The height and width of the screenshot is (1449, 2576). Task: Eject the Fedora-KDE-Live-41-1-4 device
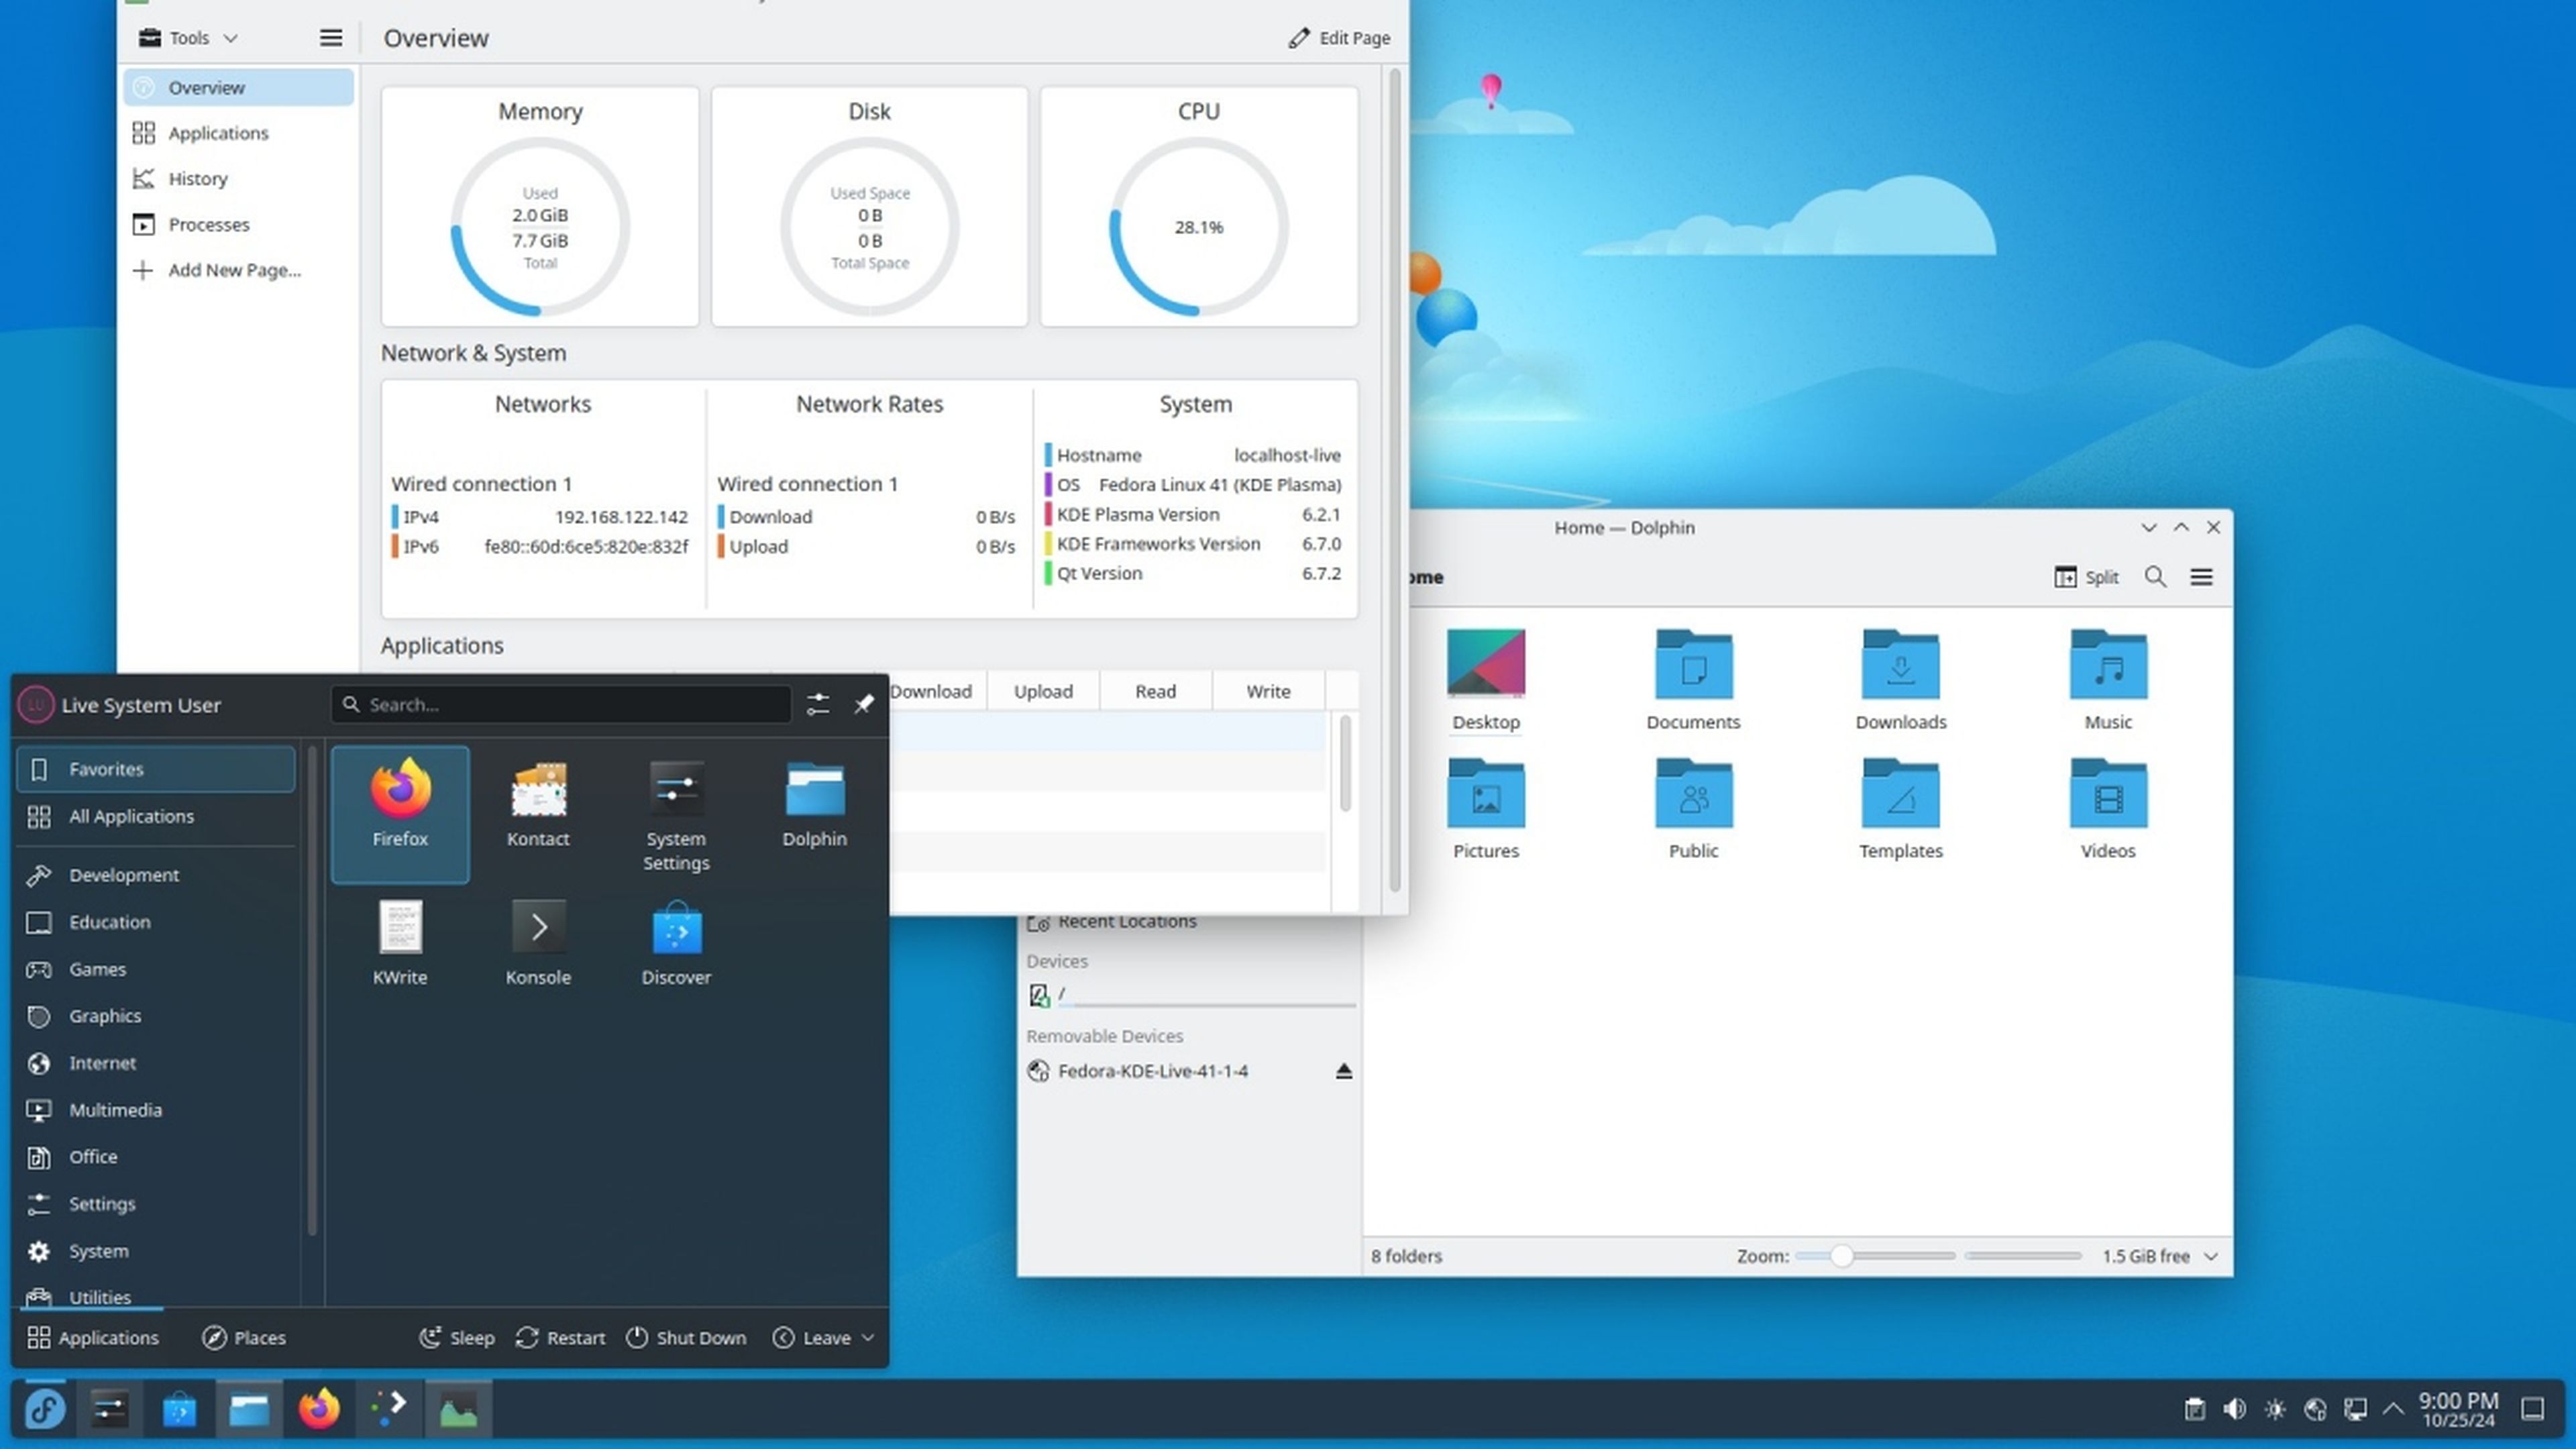[x=1343, y=1071]
